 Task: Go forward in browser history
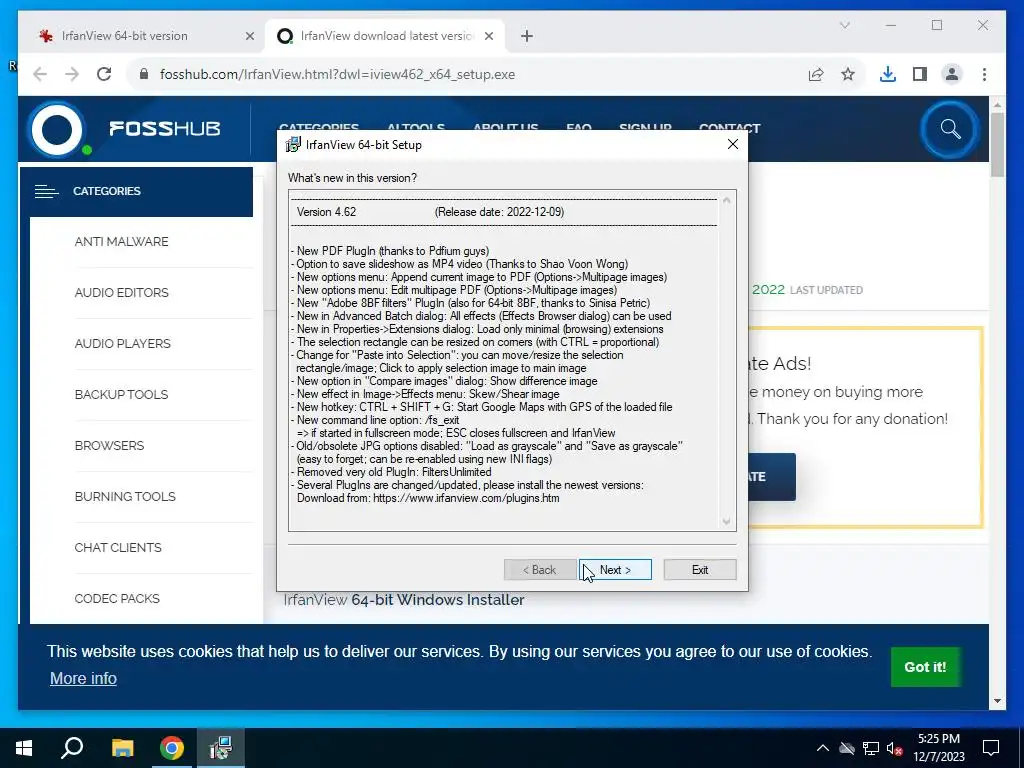[72, 74]
